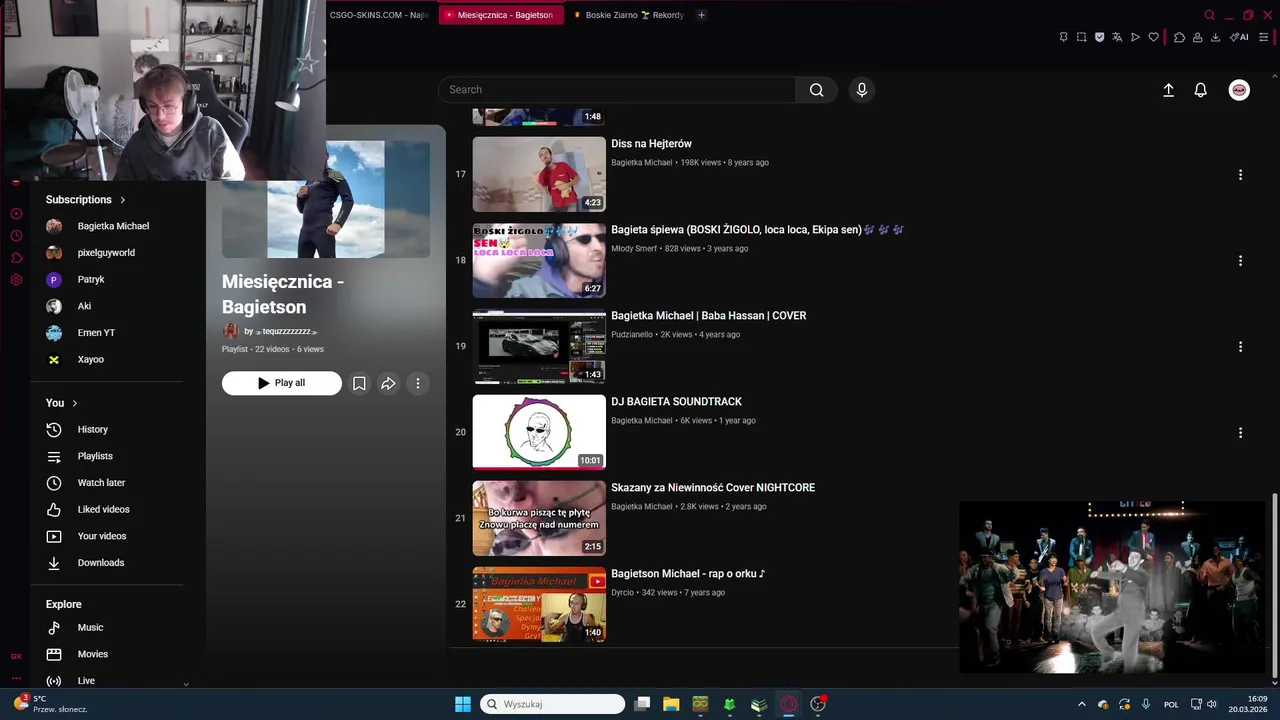Open Opera ad-blocker shield icon

click(x=1099, y=37)
